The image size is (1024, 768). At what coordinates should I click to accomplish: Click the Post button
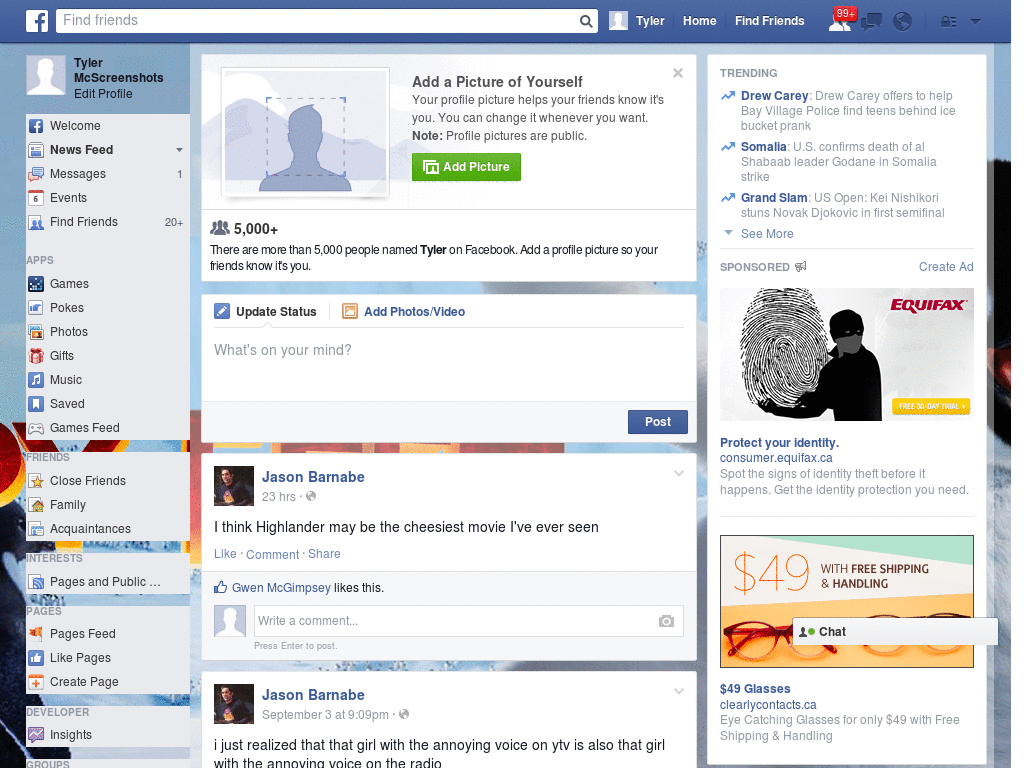[x=658, y=422]
